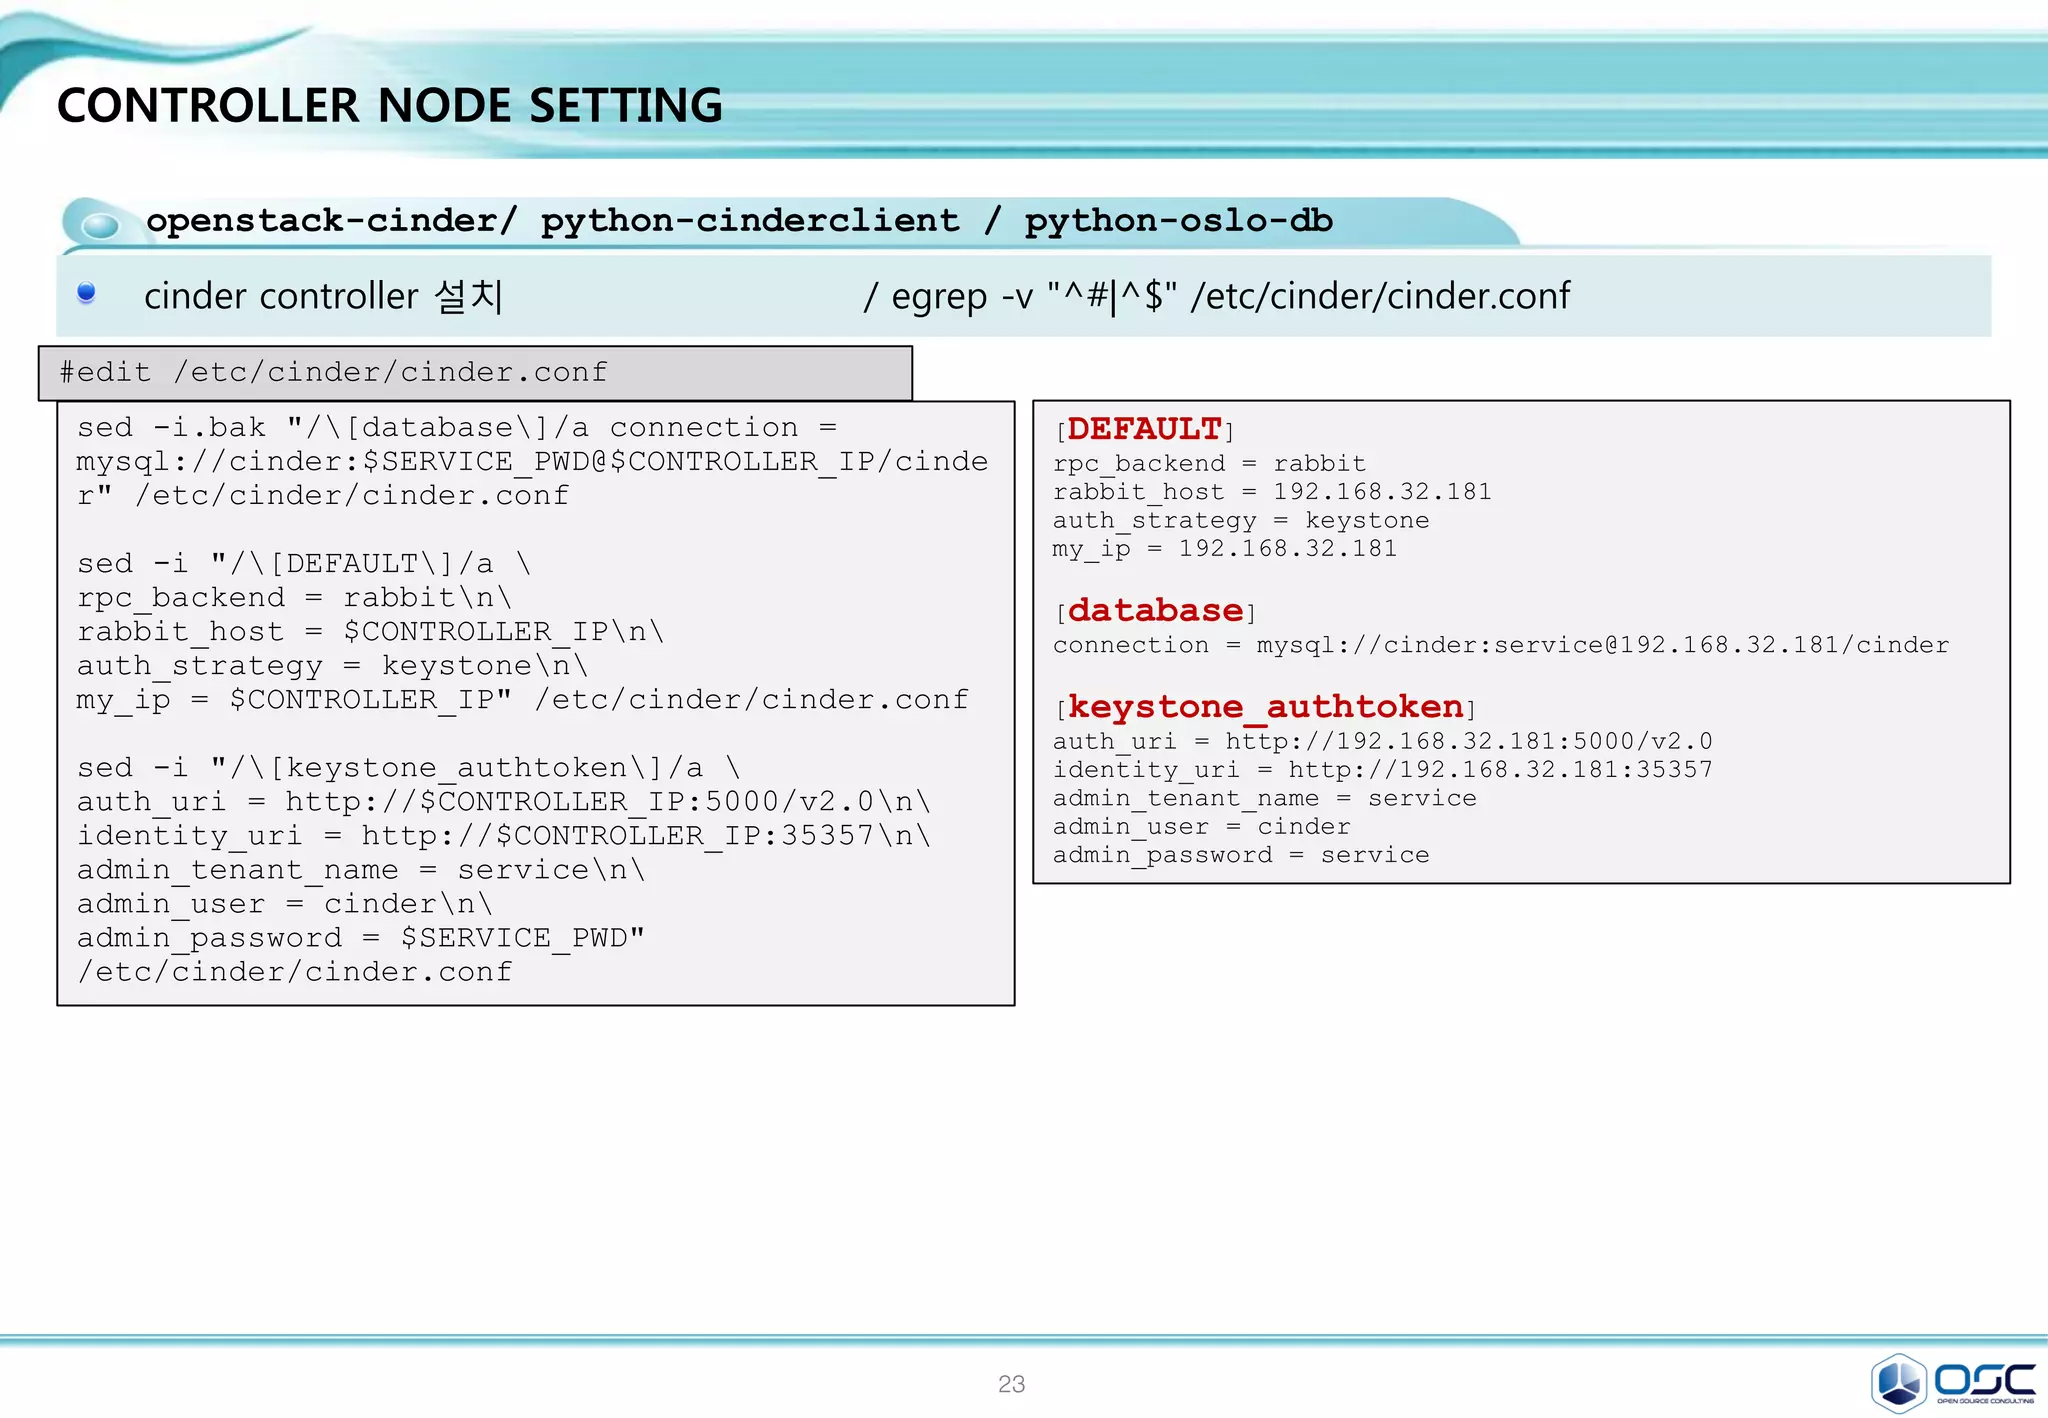Click the page number 23
The width and height of the screenshot is (2048, 1418).
pos(1011,1384)
